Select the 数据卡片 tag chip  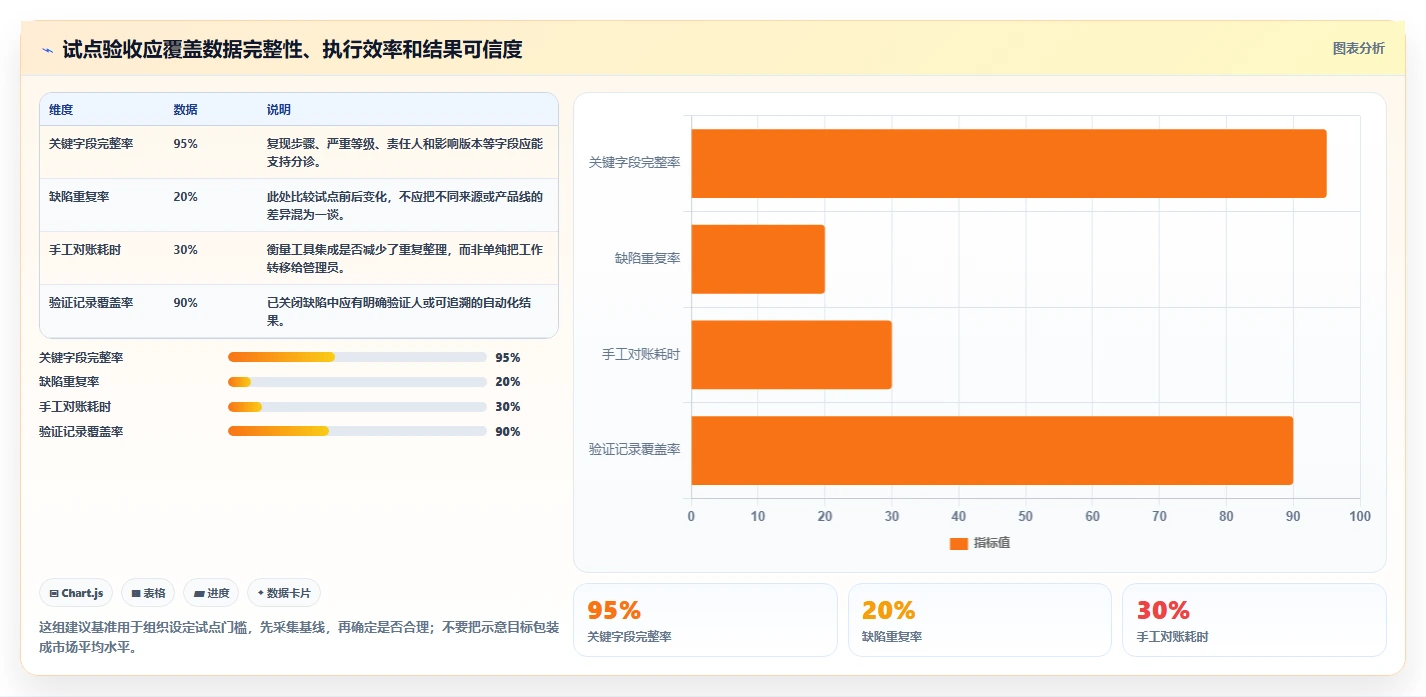[284, 593]
